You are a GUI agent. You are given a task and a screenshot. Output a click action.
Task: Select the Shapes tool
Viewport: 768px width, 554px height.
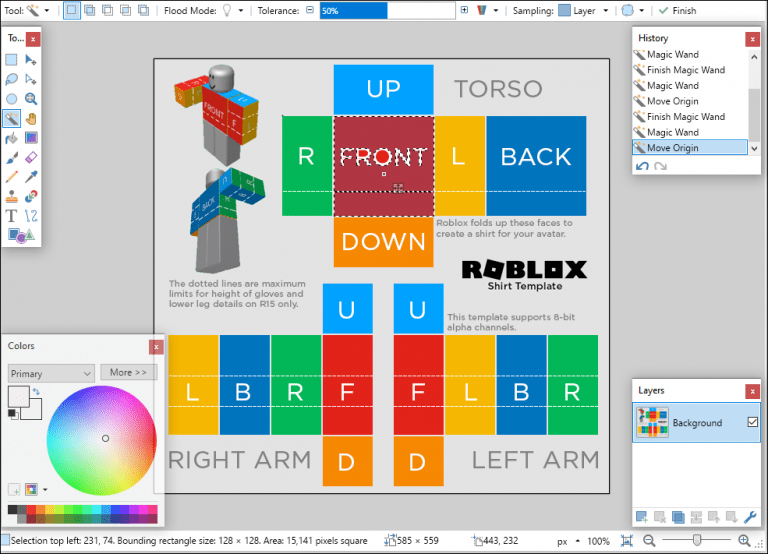21,236
